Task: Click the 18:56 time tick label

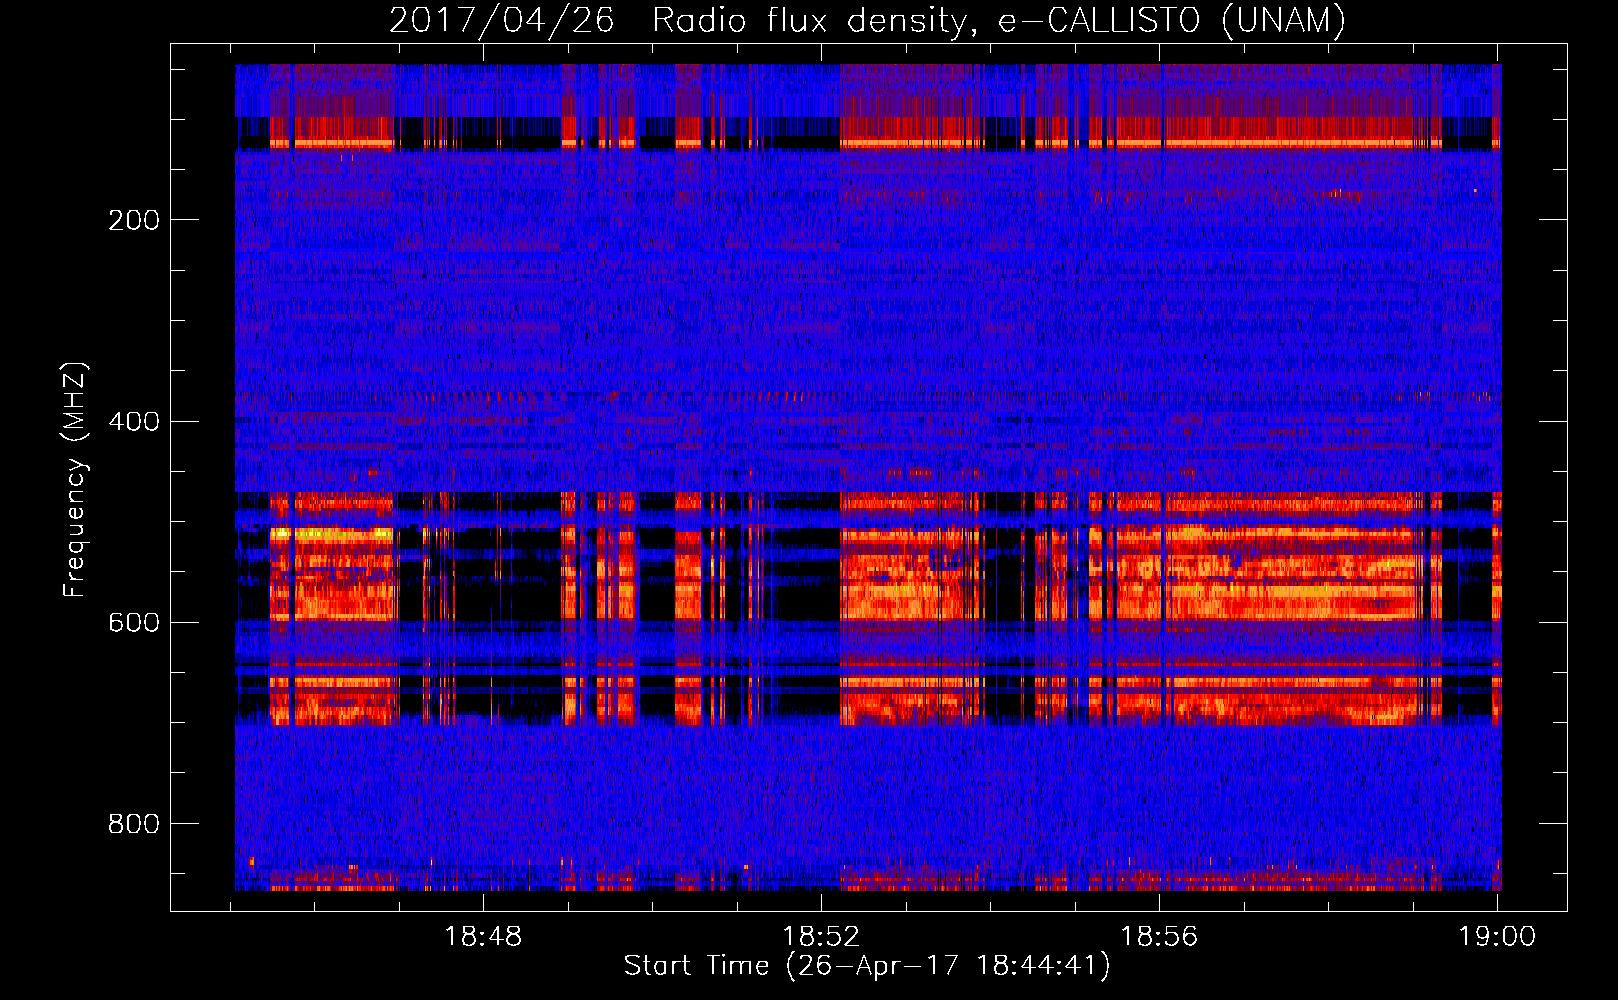Action: coord(1159,937)
